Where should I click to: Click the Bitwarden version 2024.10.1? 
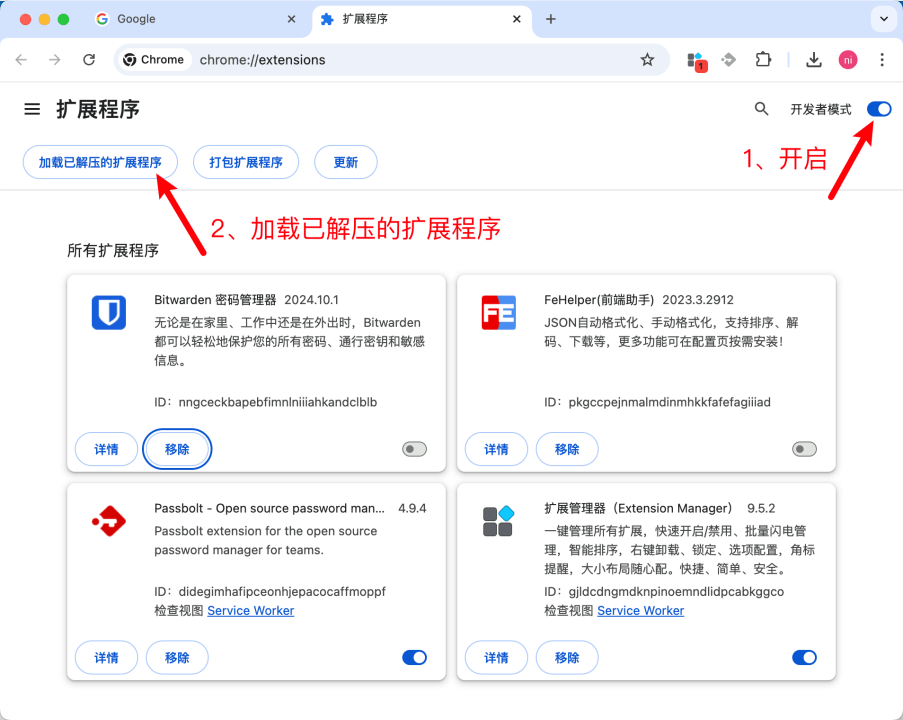[x=312, y=300]
